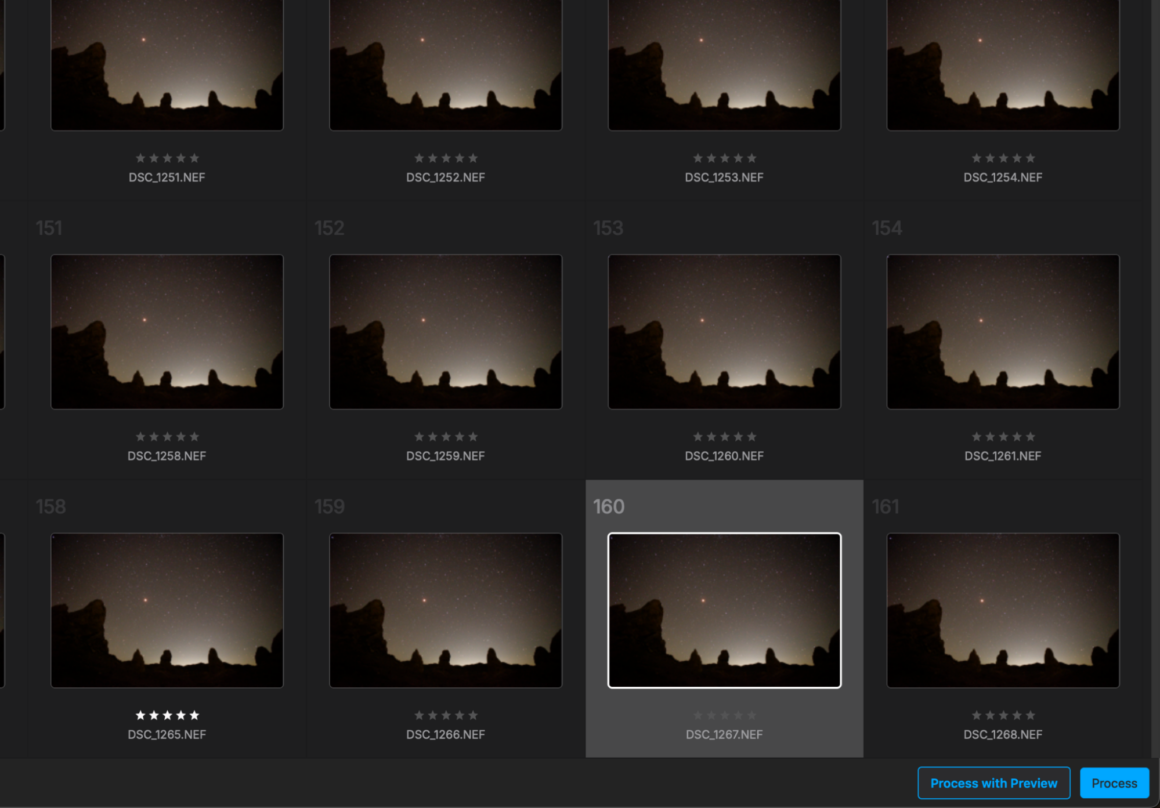This screenshot has height=808, width=1160.
Task: Select the DSC_1268.NEF thumbnail
Action: pyautogui.click(x=1003, y=610)
